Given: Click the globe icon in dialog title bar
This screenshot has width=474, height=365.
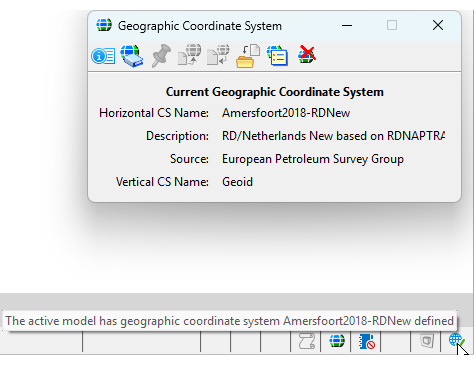Looking at the screenshot, I should coord(104,25).
